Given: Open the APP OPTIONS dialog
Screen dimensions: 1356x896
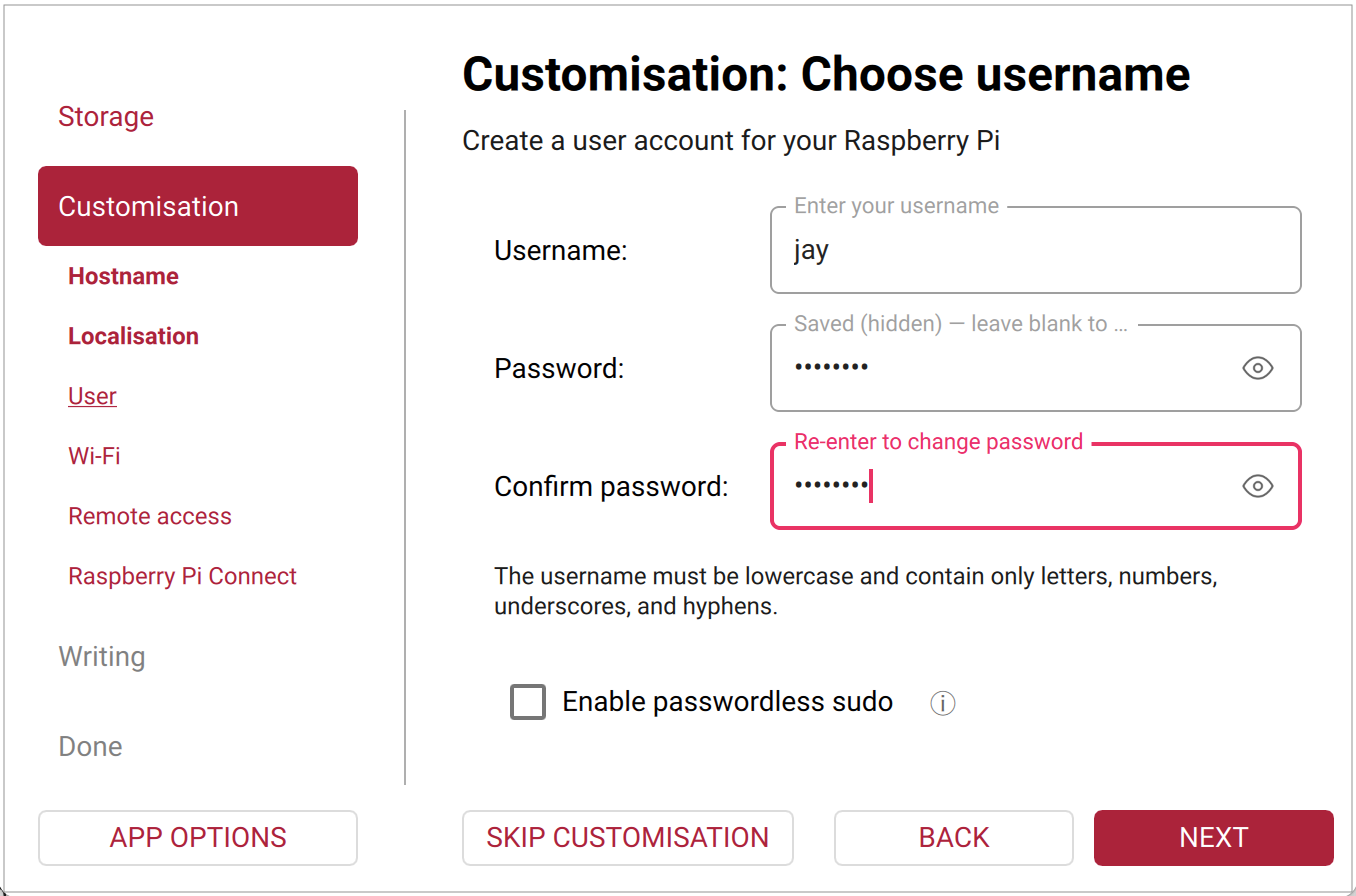Looking at the screenshot, I should [x=197, y=838].
